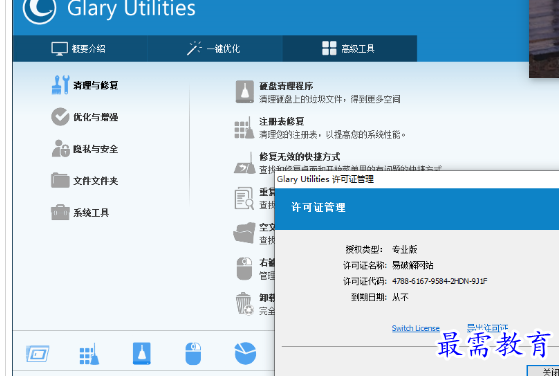The height and width of the screenshot is (376, 559).
Task: Open the disk cleaner brush icon
Action: coord(245,92)
